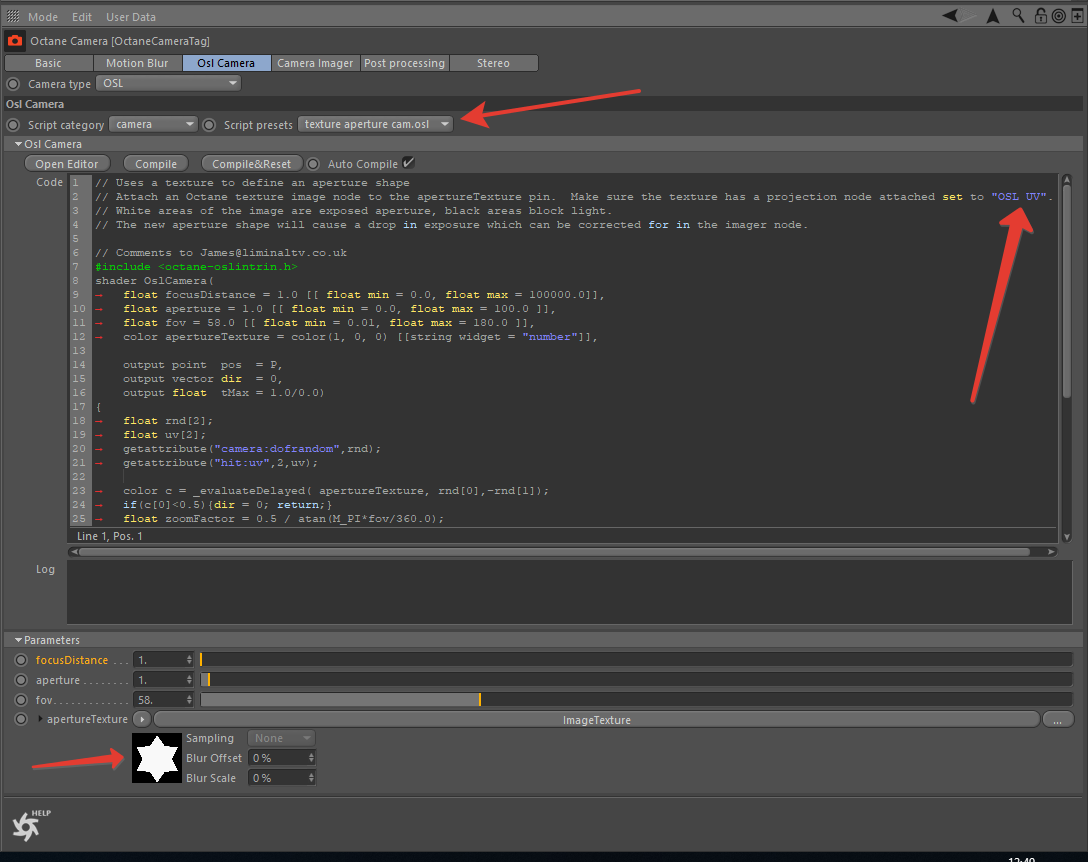Click the code editor vertical scrollbar
The width and height of the screenshot is (1088, 862).
pyautogui.click(x=1067, y=291)
